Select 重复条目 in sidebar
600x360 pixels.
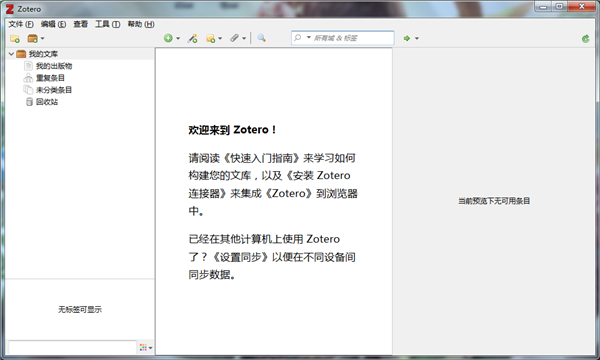click(50, 78)
